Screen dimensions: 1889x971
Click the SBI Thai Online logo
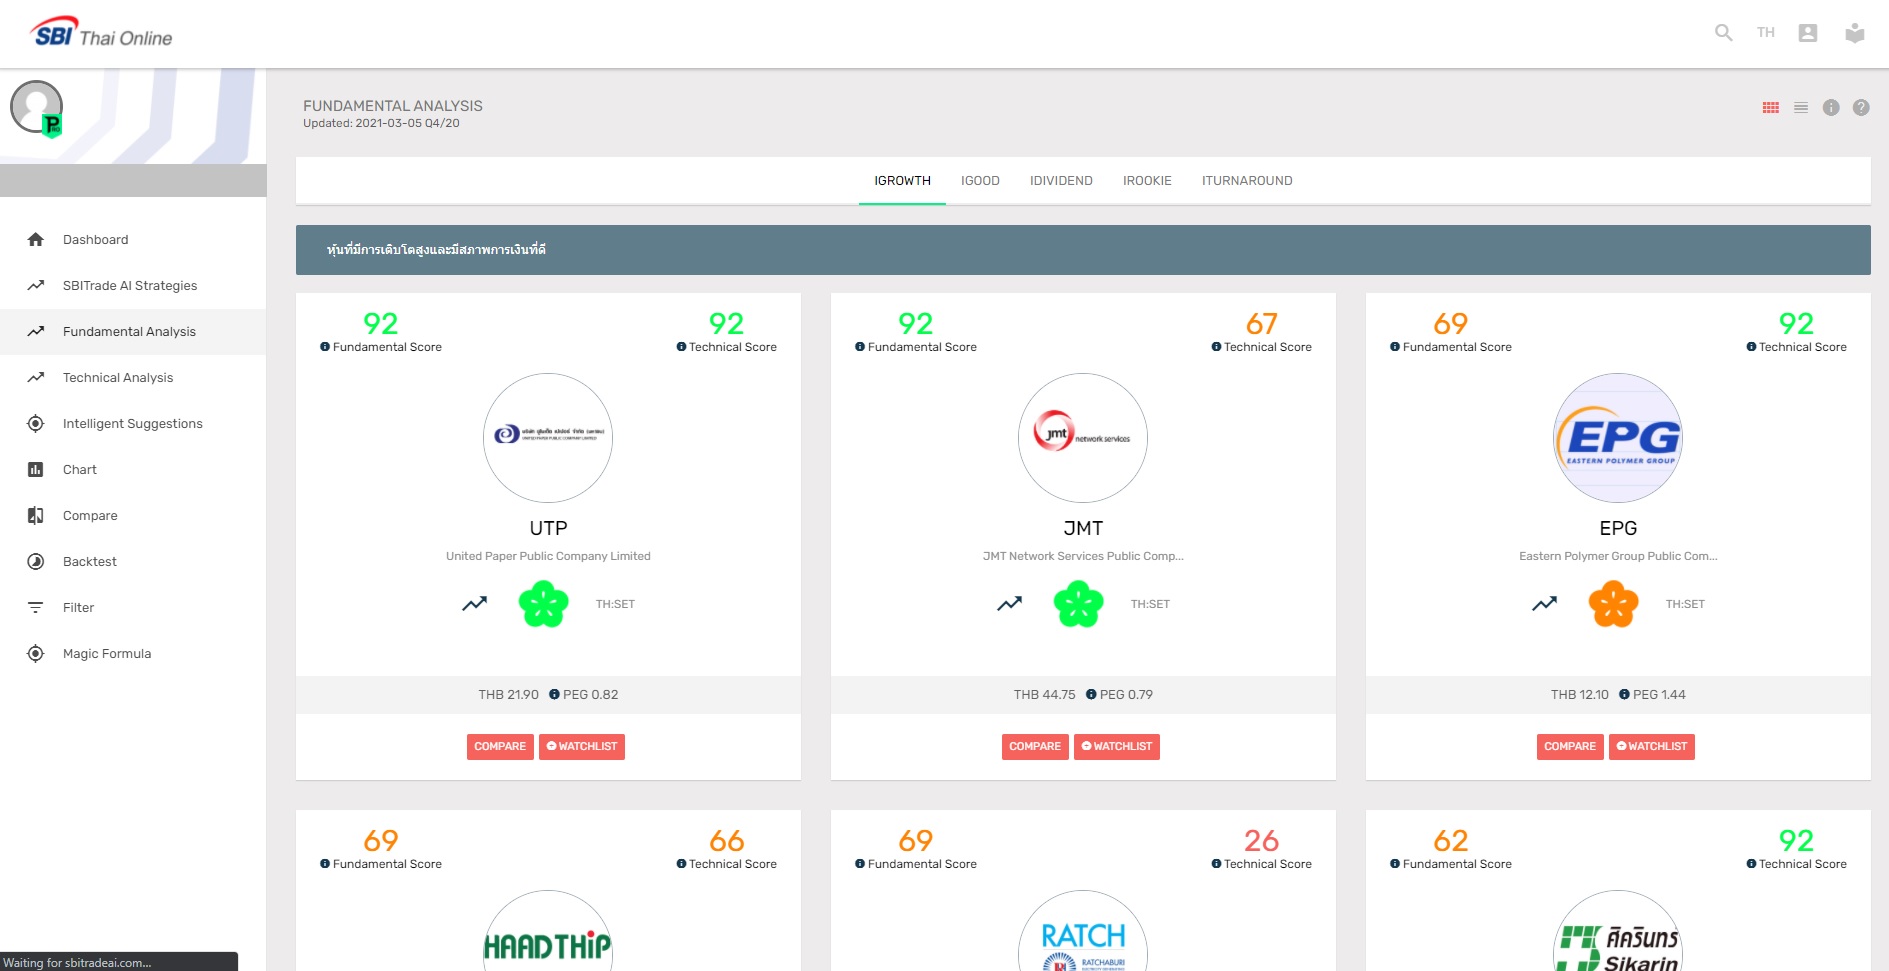pyautogui.click(x=101, y=33)
